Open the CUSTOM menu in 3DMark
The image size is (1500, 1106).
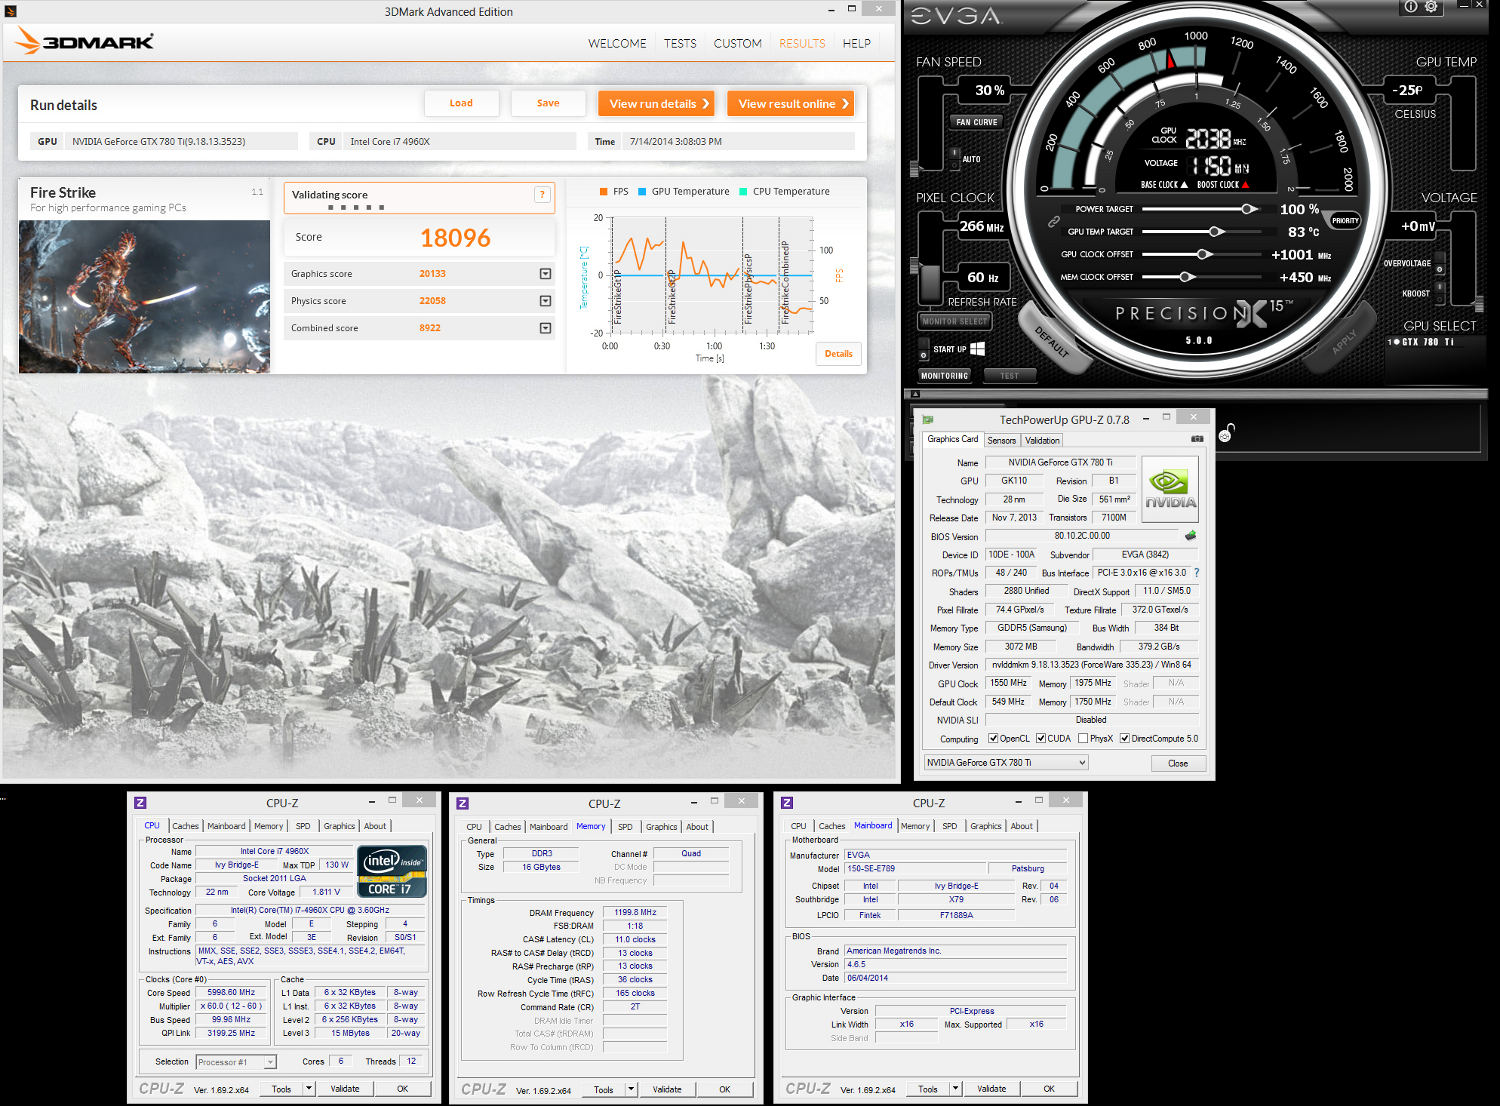click(x=738, y=44)
